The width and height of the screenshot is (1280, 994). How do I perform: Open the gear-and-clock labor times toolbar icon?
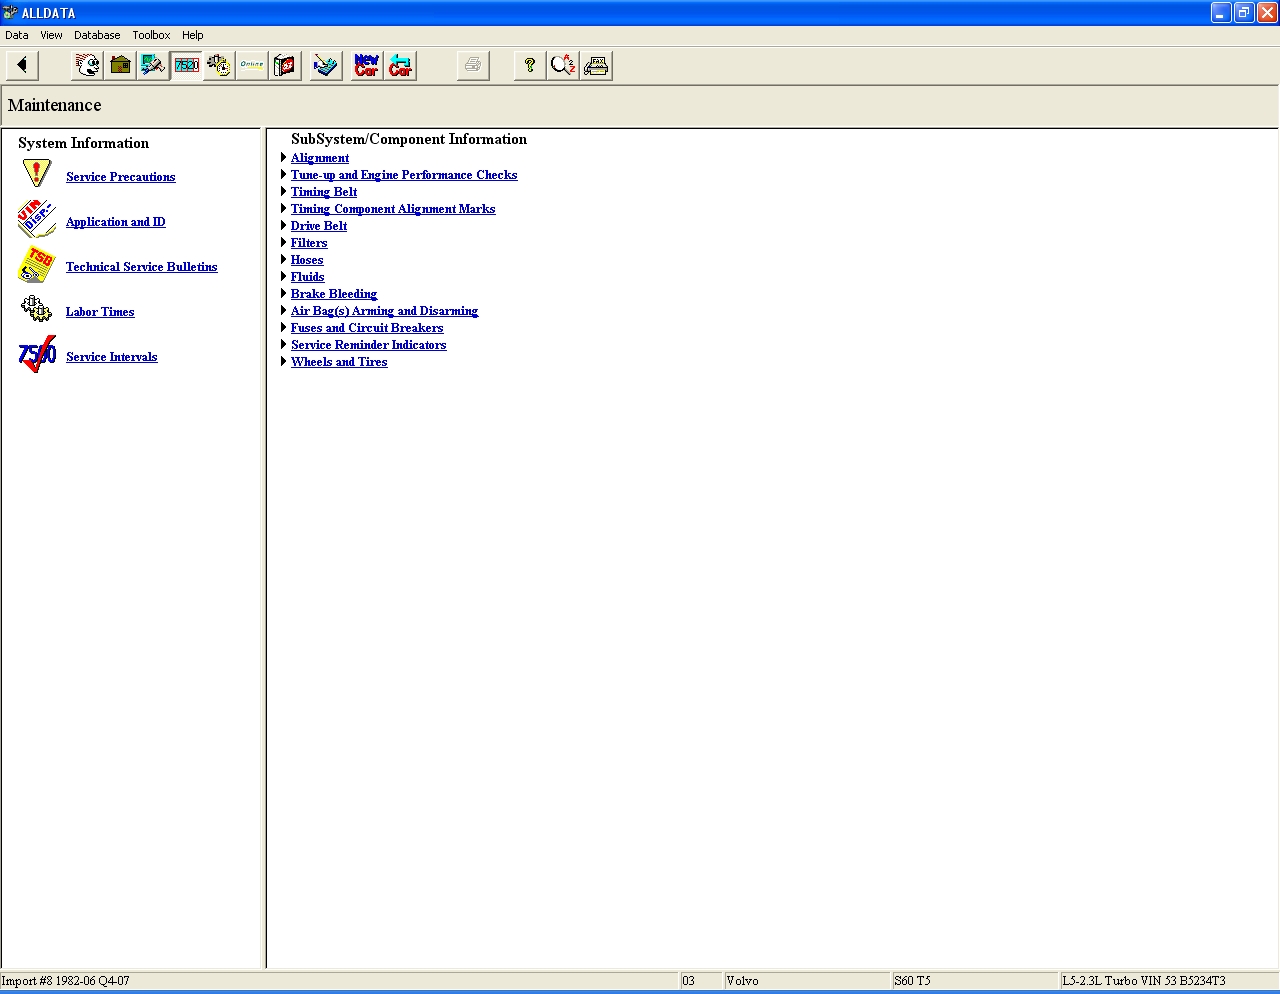coord(219,66)
